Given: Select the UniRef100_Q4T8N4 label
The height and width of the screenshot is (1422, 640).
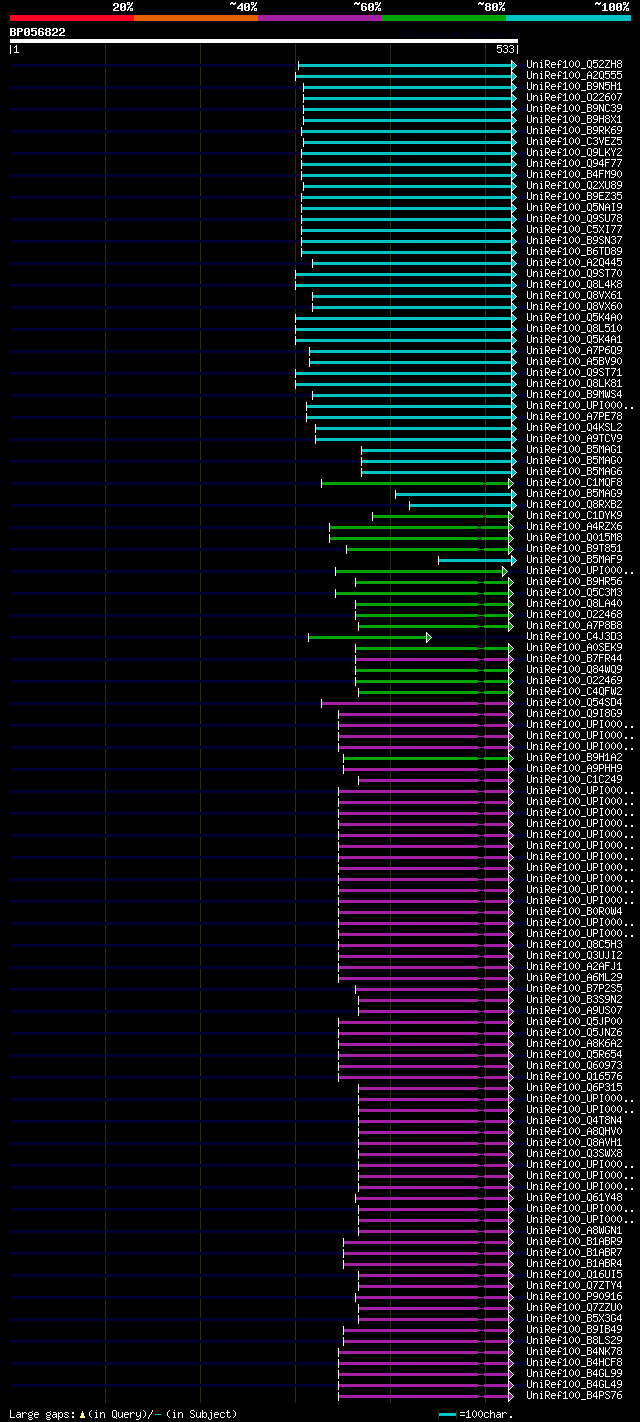Looking at the screenshot, I should coord(574,1120).
